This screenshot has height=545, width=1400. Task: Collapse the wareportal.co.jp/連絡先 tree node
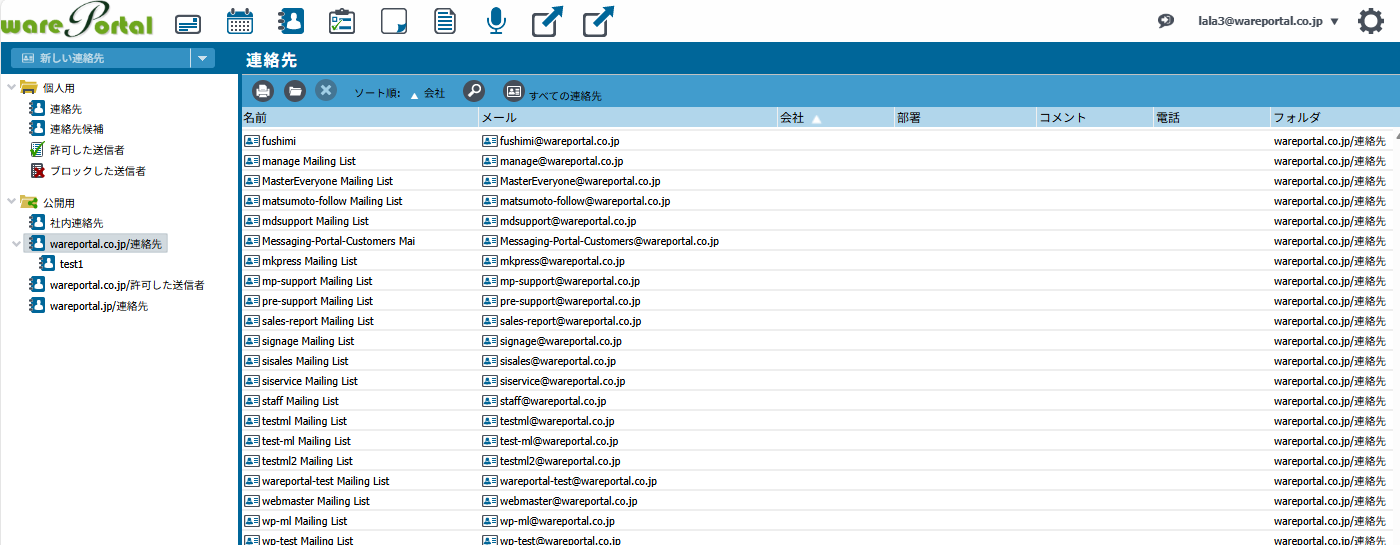pyautogui.click(x=16, y=243)
